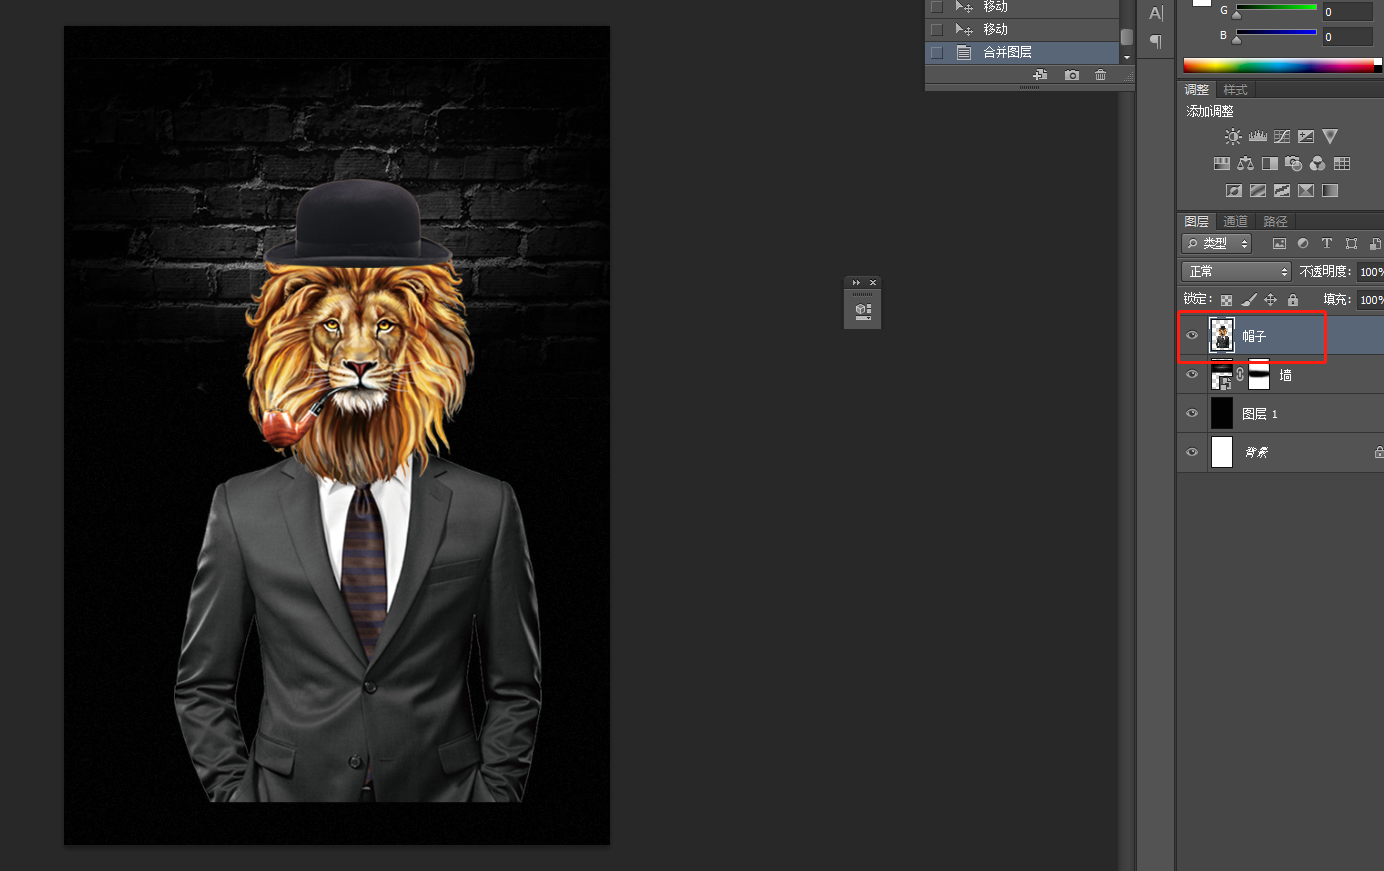Open the Paragraph panel icon
The image size is (1384, 871).
tap(1156, 42)
